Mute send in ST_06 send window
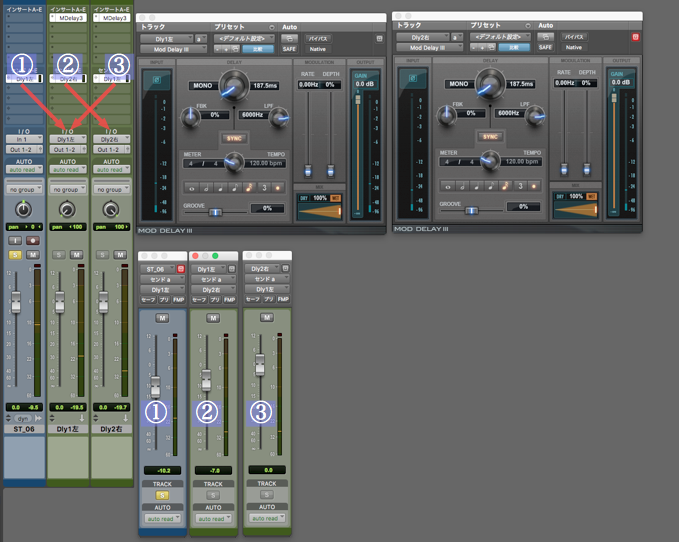This screenshot has width=679, height=542. (162, 318)
